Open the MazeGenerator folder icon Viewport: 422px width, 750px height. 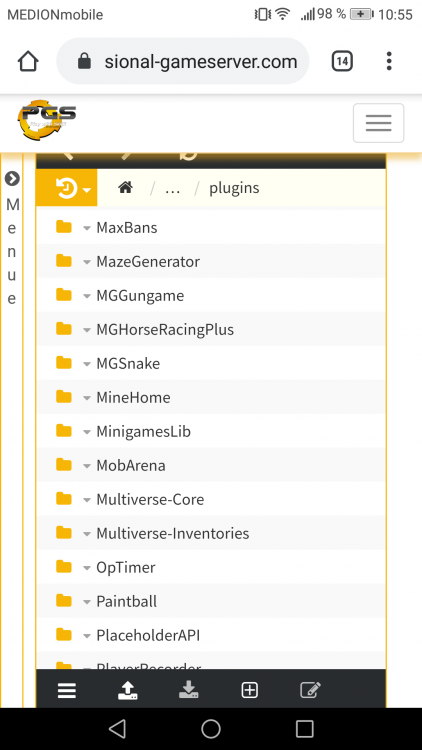coord(64,261)
